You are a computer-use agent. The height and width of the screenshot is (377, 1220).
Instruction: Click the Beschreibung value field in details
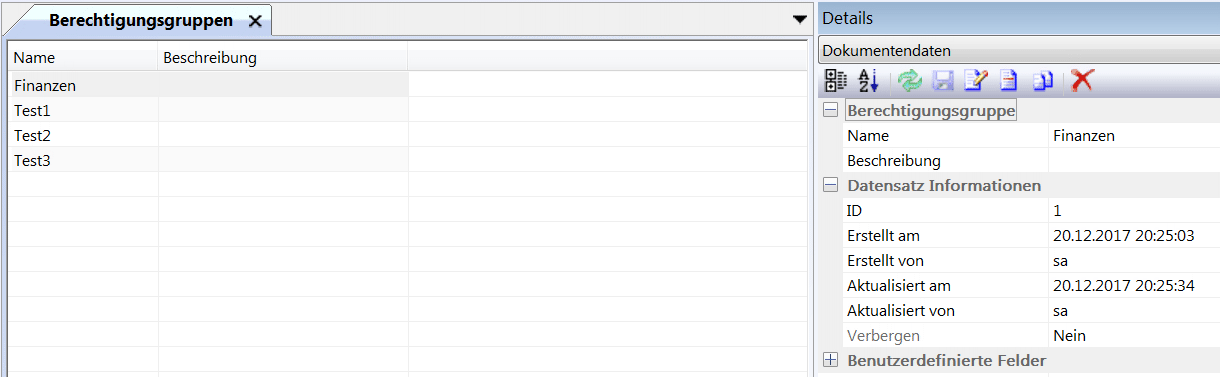click(x=1134, y=160)
